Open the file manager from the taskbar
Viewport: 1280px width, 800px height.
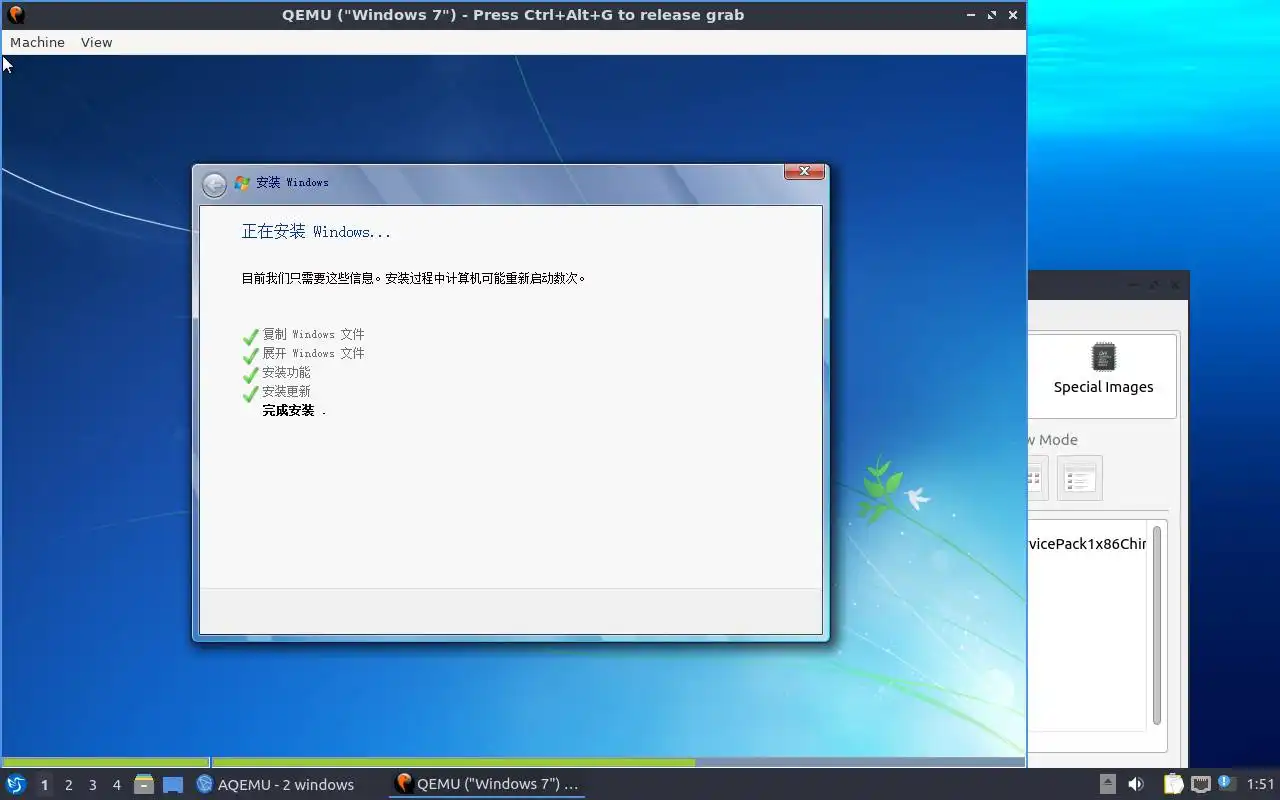(144, 784)
